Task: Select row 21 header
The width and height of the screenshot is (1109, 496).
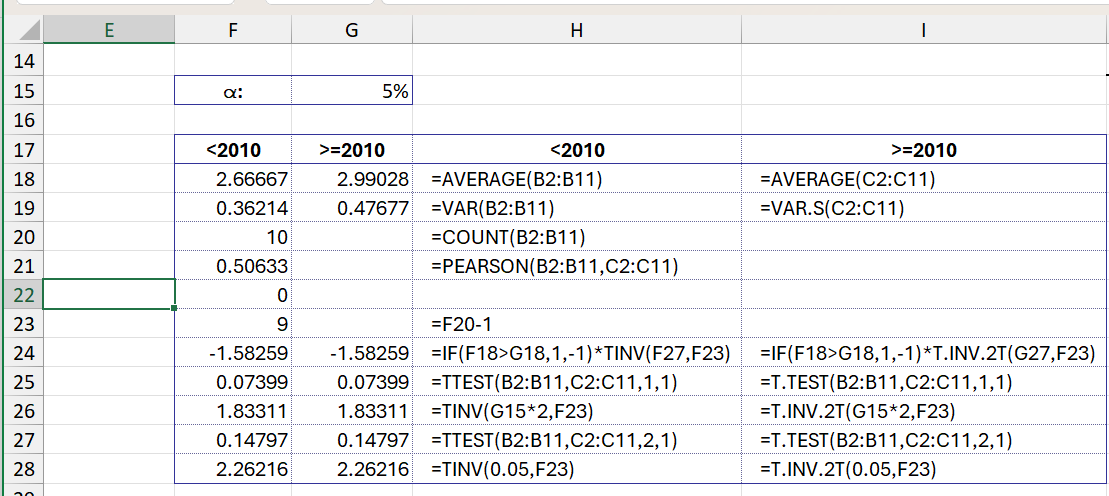Action: pyautogui.click(x=23, y=266)
